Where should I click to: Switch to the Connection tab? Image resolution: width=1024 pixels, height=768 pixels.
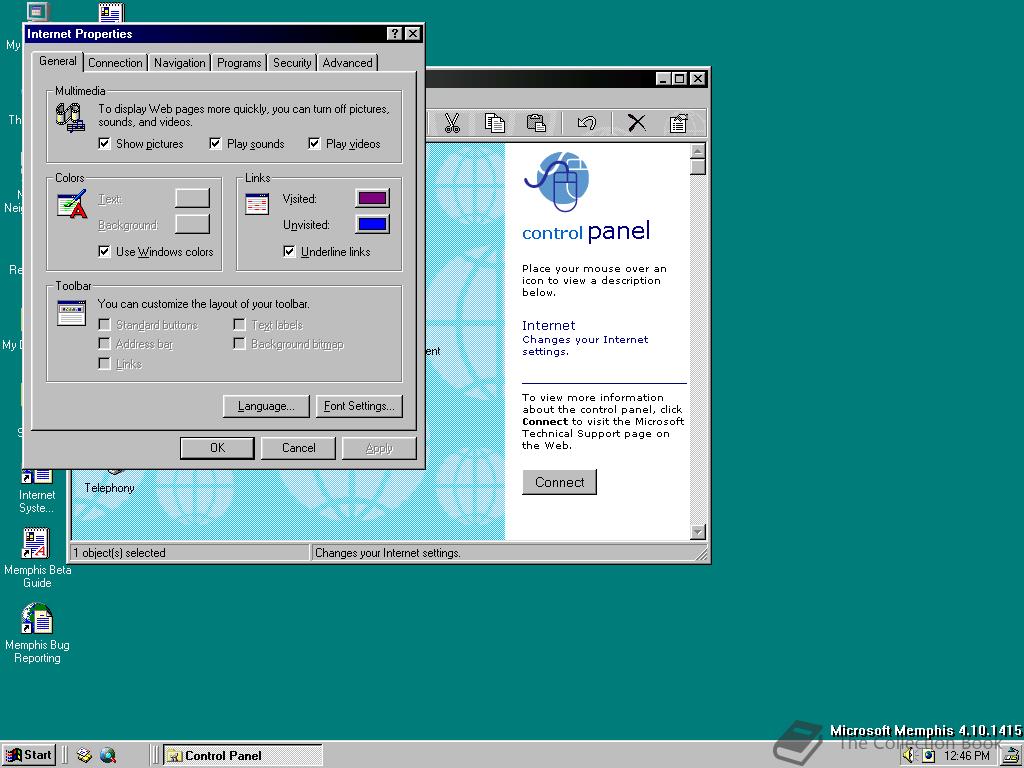coord(115,63)
